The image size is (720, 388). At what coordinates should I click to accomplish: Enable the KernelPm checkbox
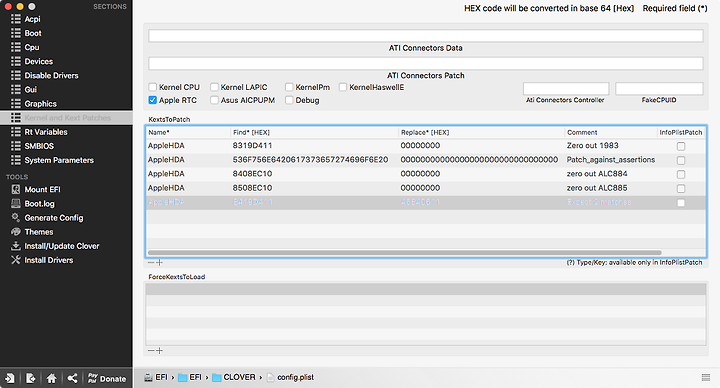point(289,87)
